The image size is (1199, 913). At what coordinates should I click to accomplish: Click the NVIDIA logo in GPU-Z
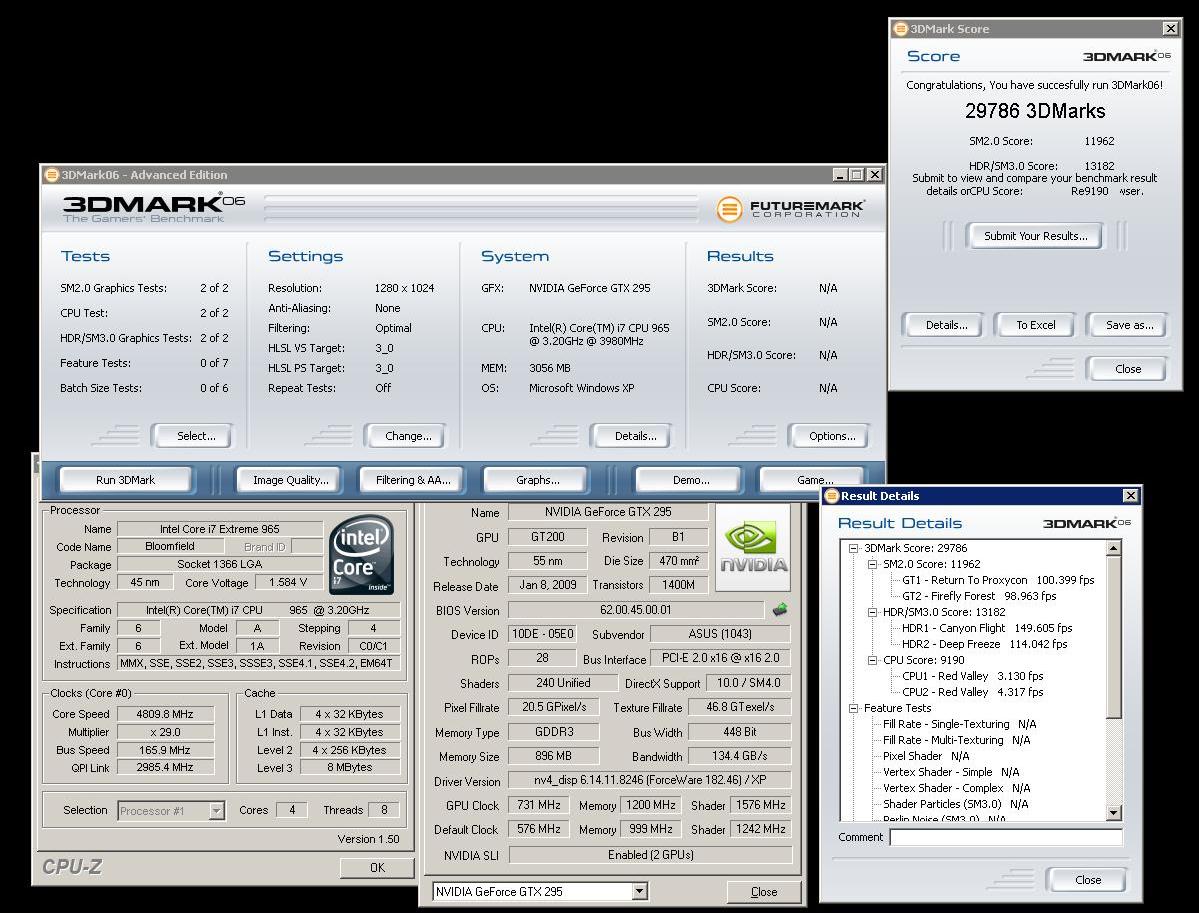[753, 547]
